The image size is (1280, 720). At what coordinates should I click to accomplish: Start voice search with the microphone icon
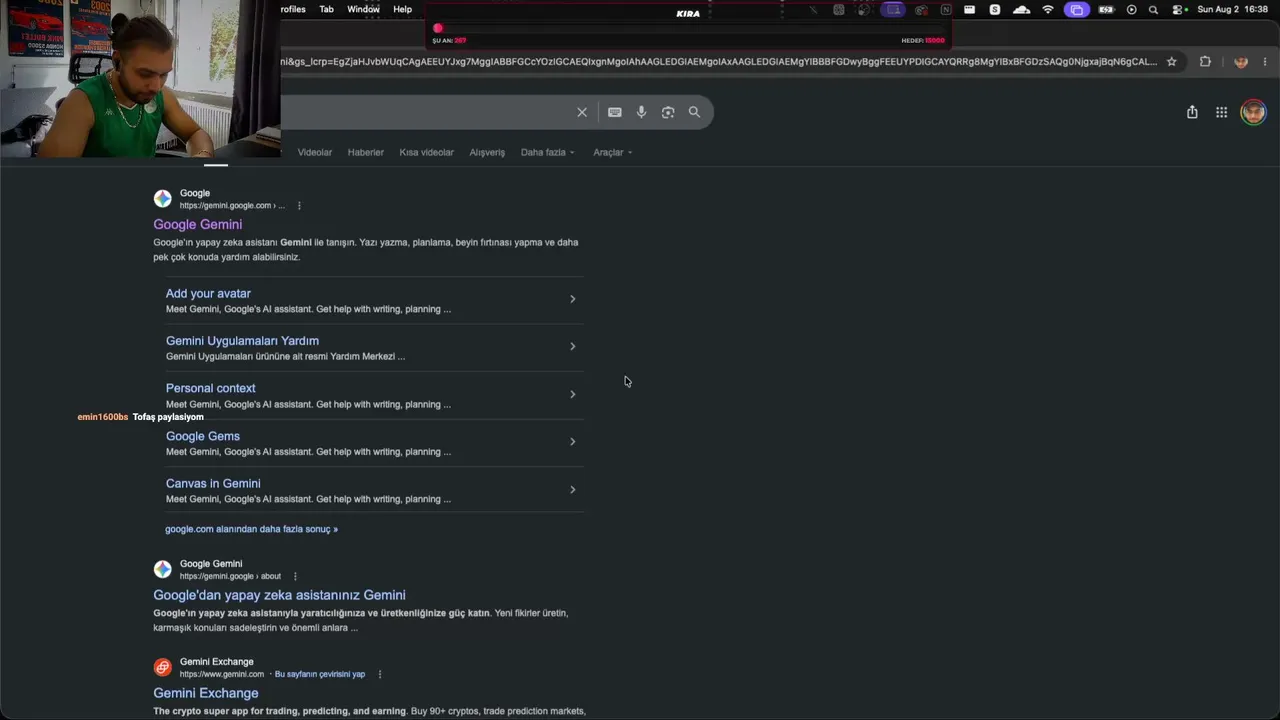(x=642, y=112)
